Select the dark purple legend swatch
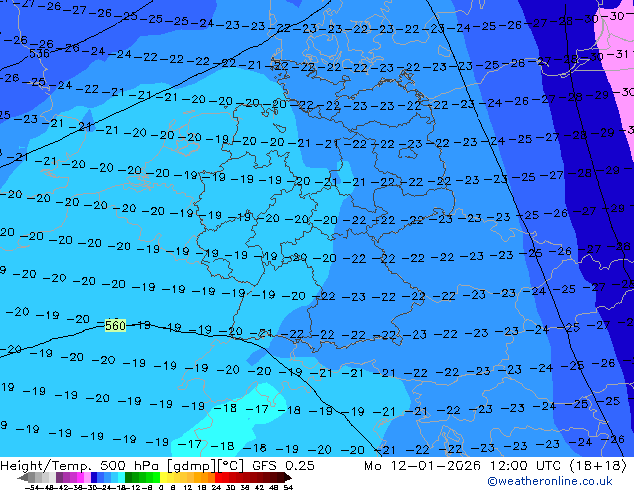634x490 pixels. click(59, 477)
